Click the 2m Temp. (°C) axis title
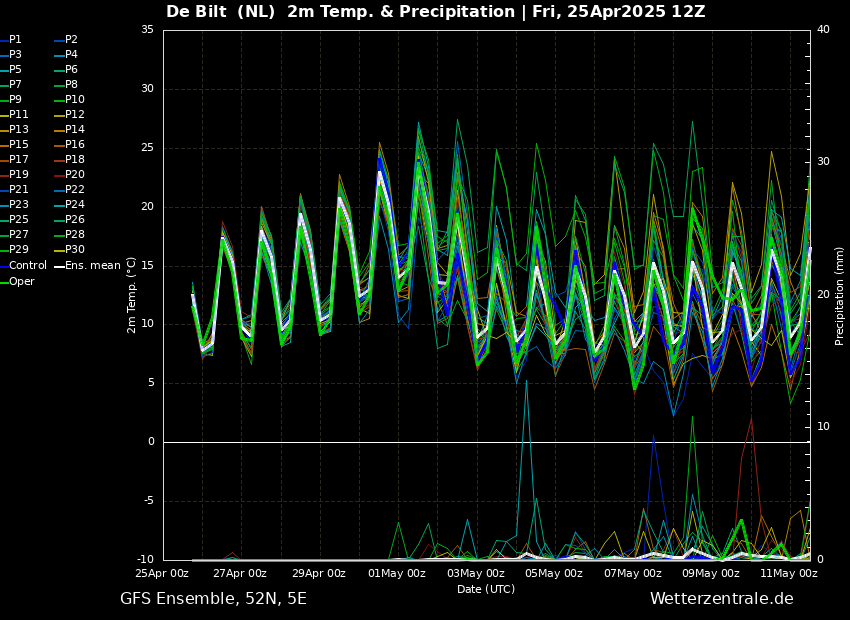 132,295
